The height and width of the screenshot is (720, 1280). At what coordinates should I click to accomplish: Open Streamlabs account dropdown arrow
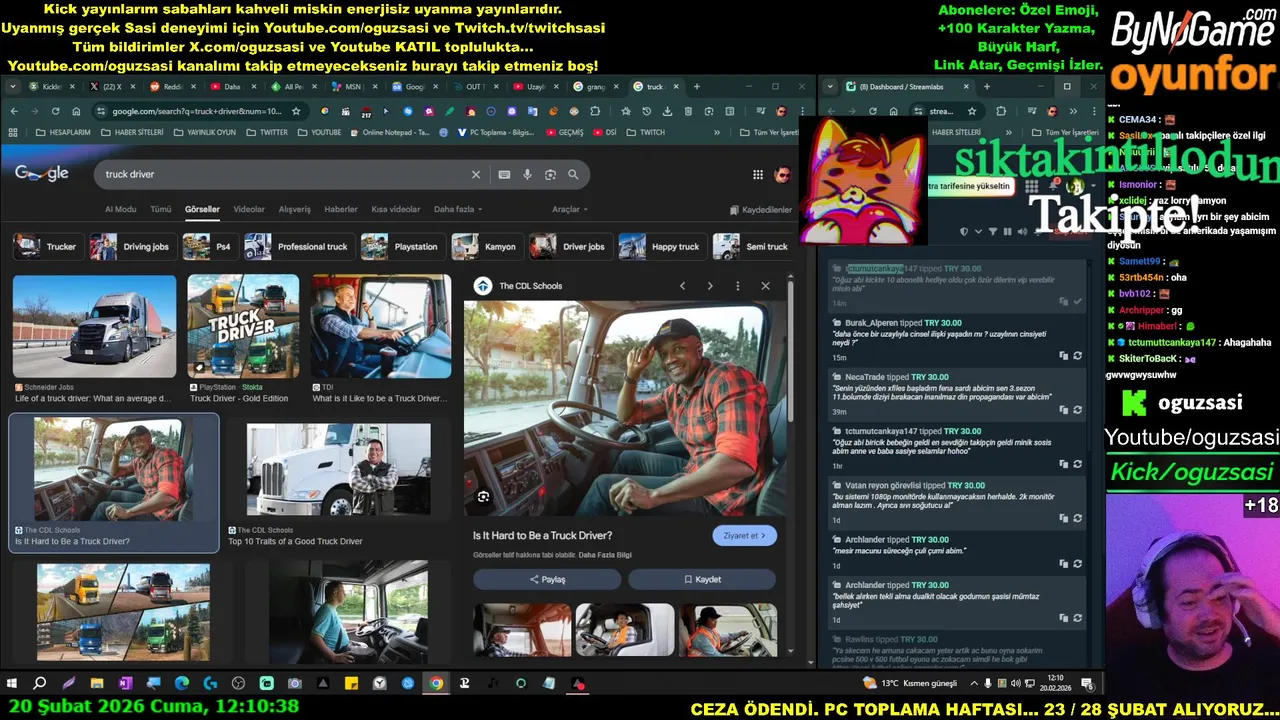1091,186
